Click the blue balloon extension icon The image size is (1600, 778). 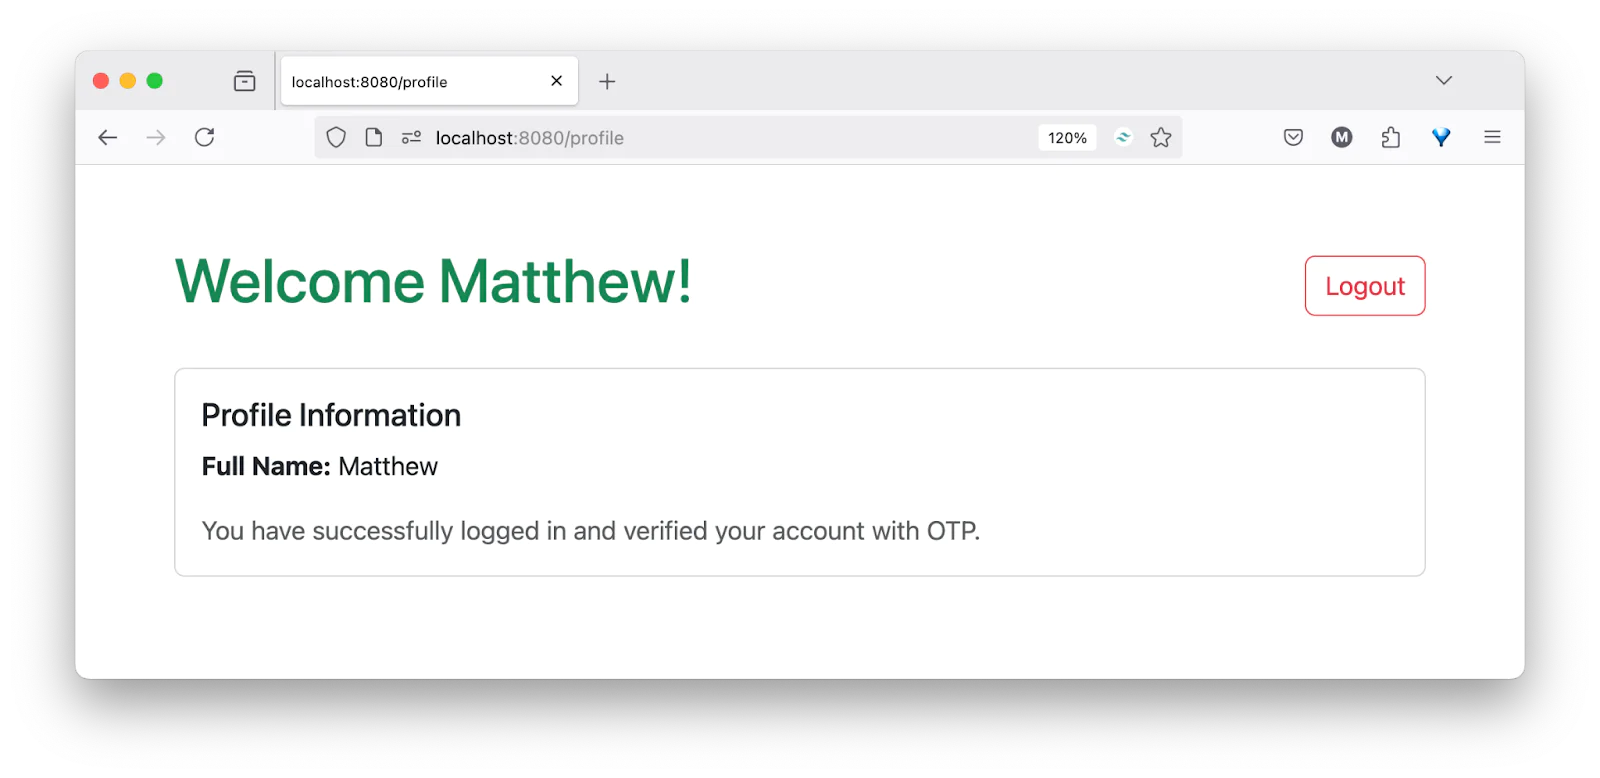tap(1441, 137)
